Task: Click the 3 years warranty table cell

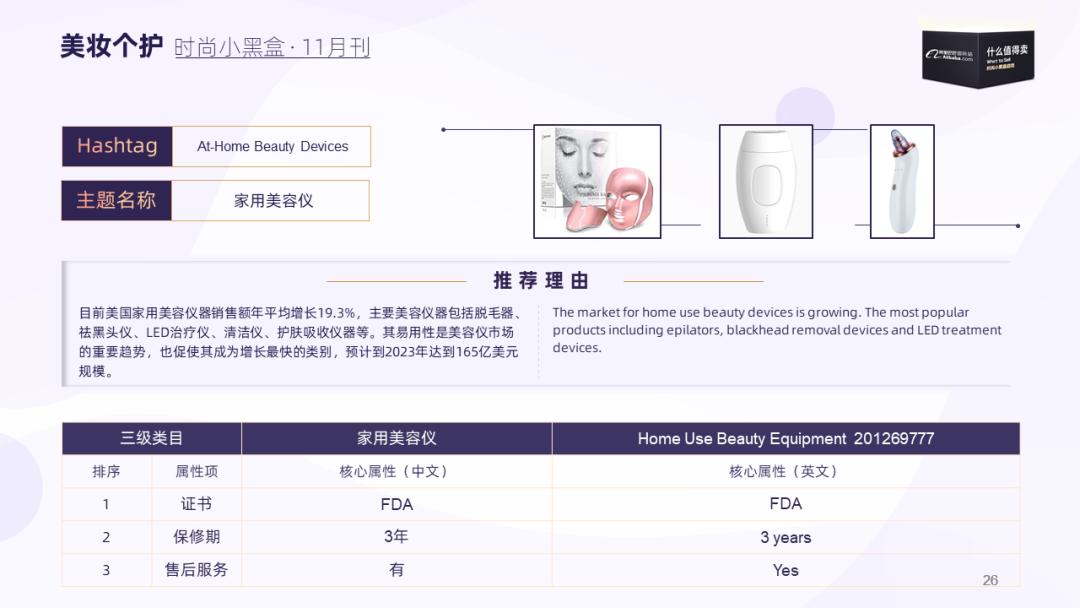Action: coord(786,537)
